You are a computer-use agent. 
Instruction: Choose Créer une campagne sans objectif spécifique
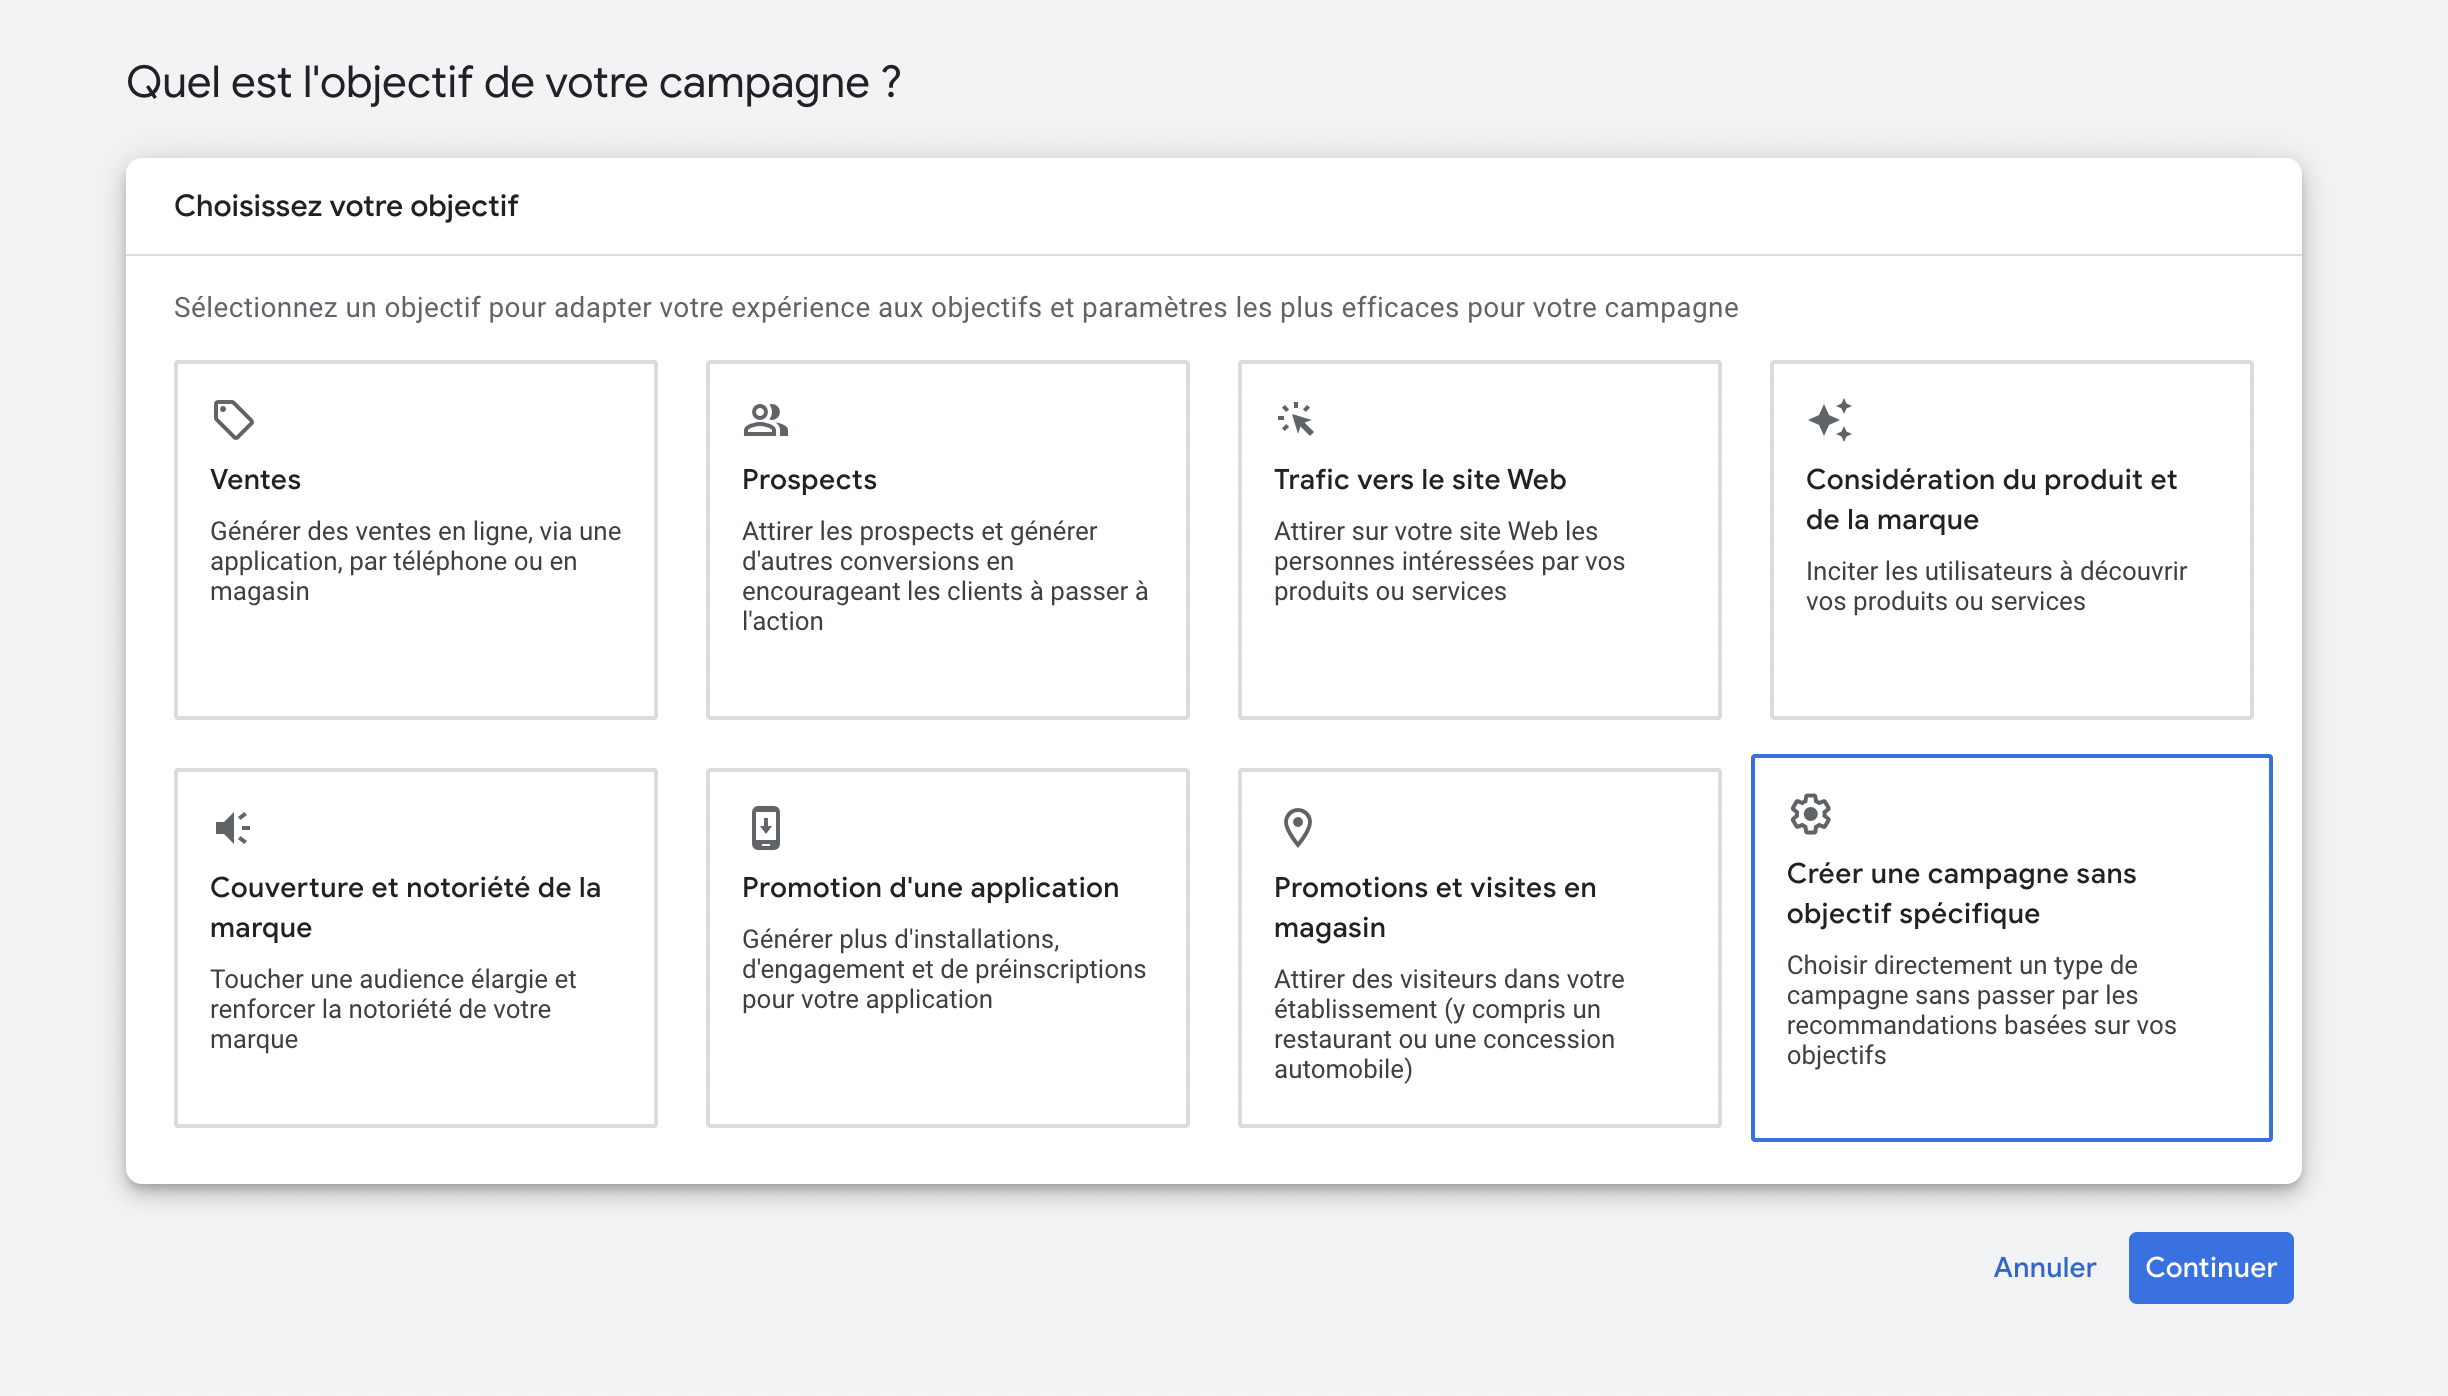[2012, 948]
